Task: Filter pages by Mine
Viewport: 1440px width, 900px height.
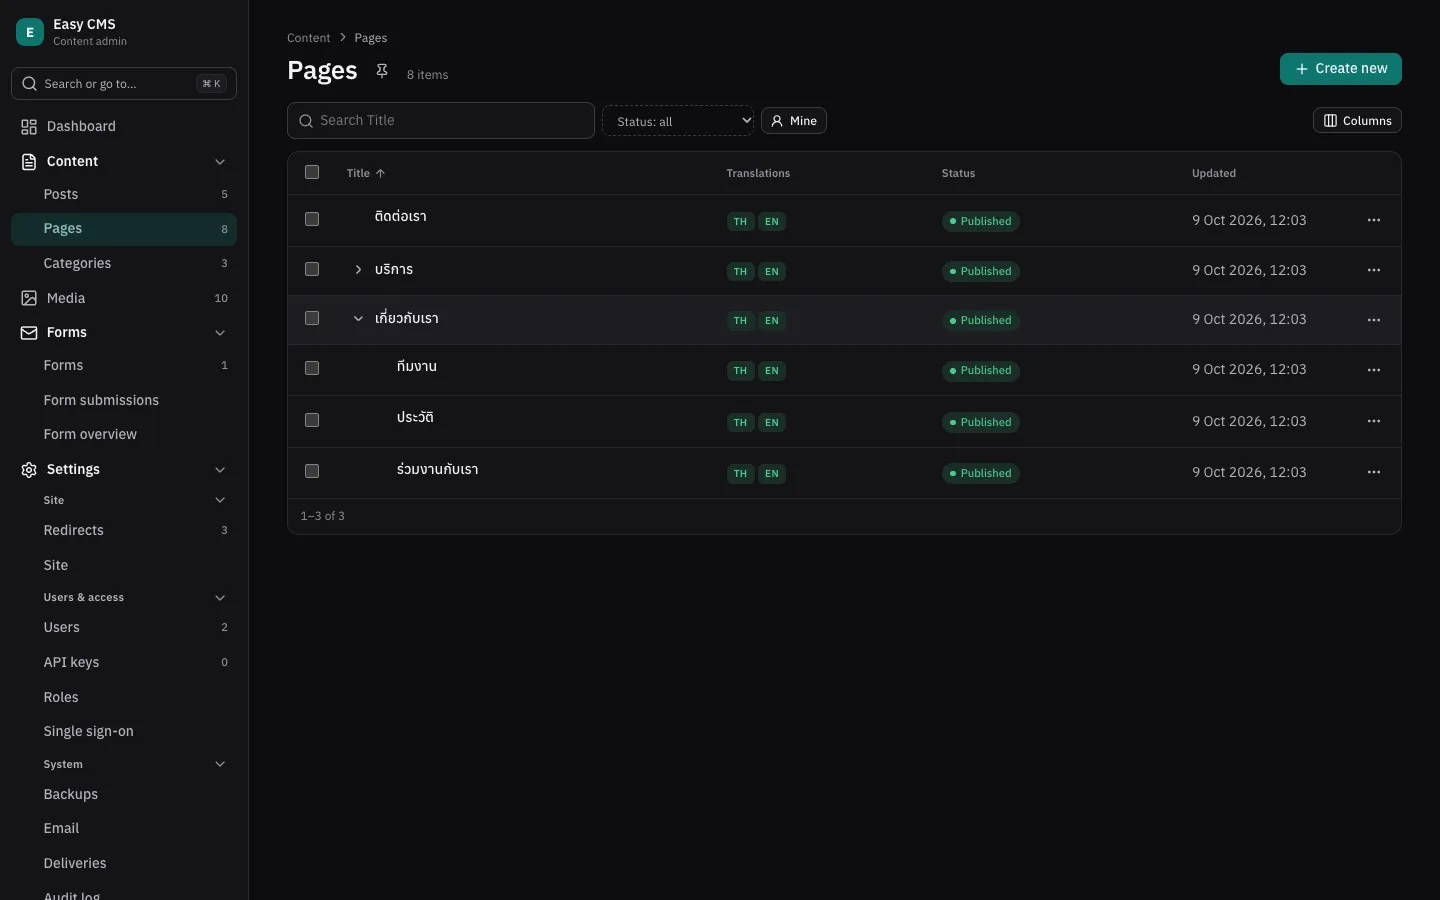Action: [x=794, y=121]
